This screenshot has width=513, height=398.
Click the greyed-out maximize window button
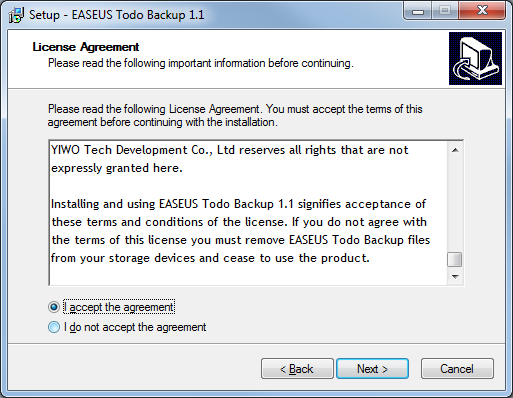point(445,12)
